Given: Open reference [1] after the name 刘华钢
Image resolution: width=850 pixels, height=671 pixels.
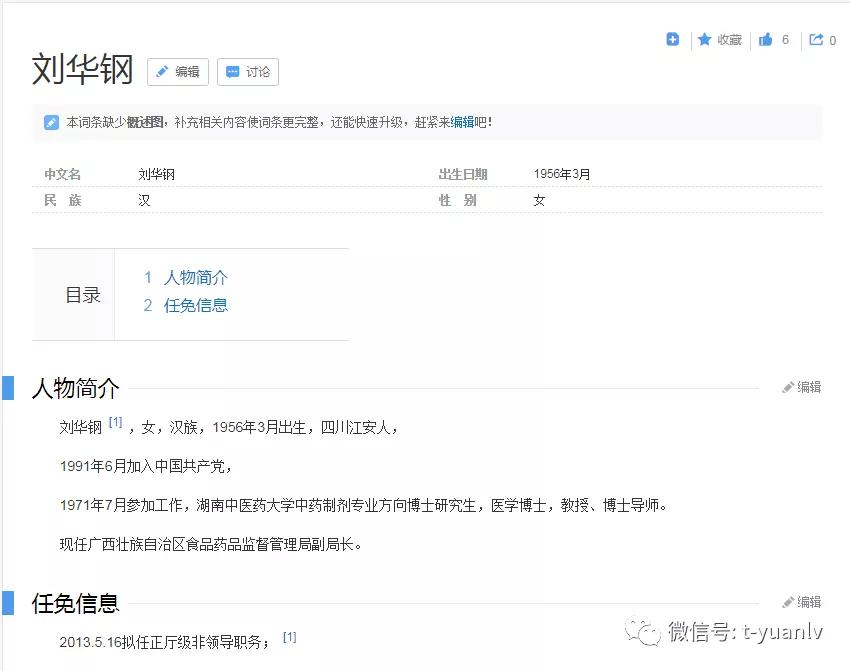Looking at the screenshot, I should (x=116, y=423).
